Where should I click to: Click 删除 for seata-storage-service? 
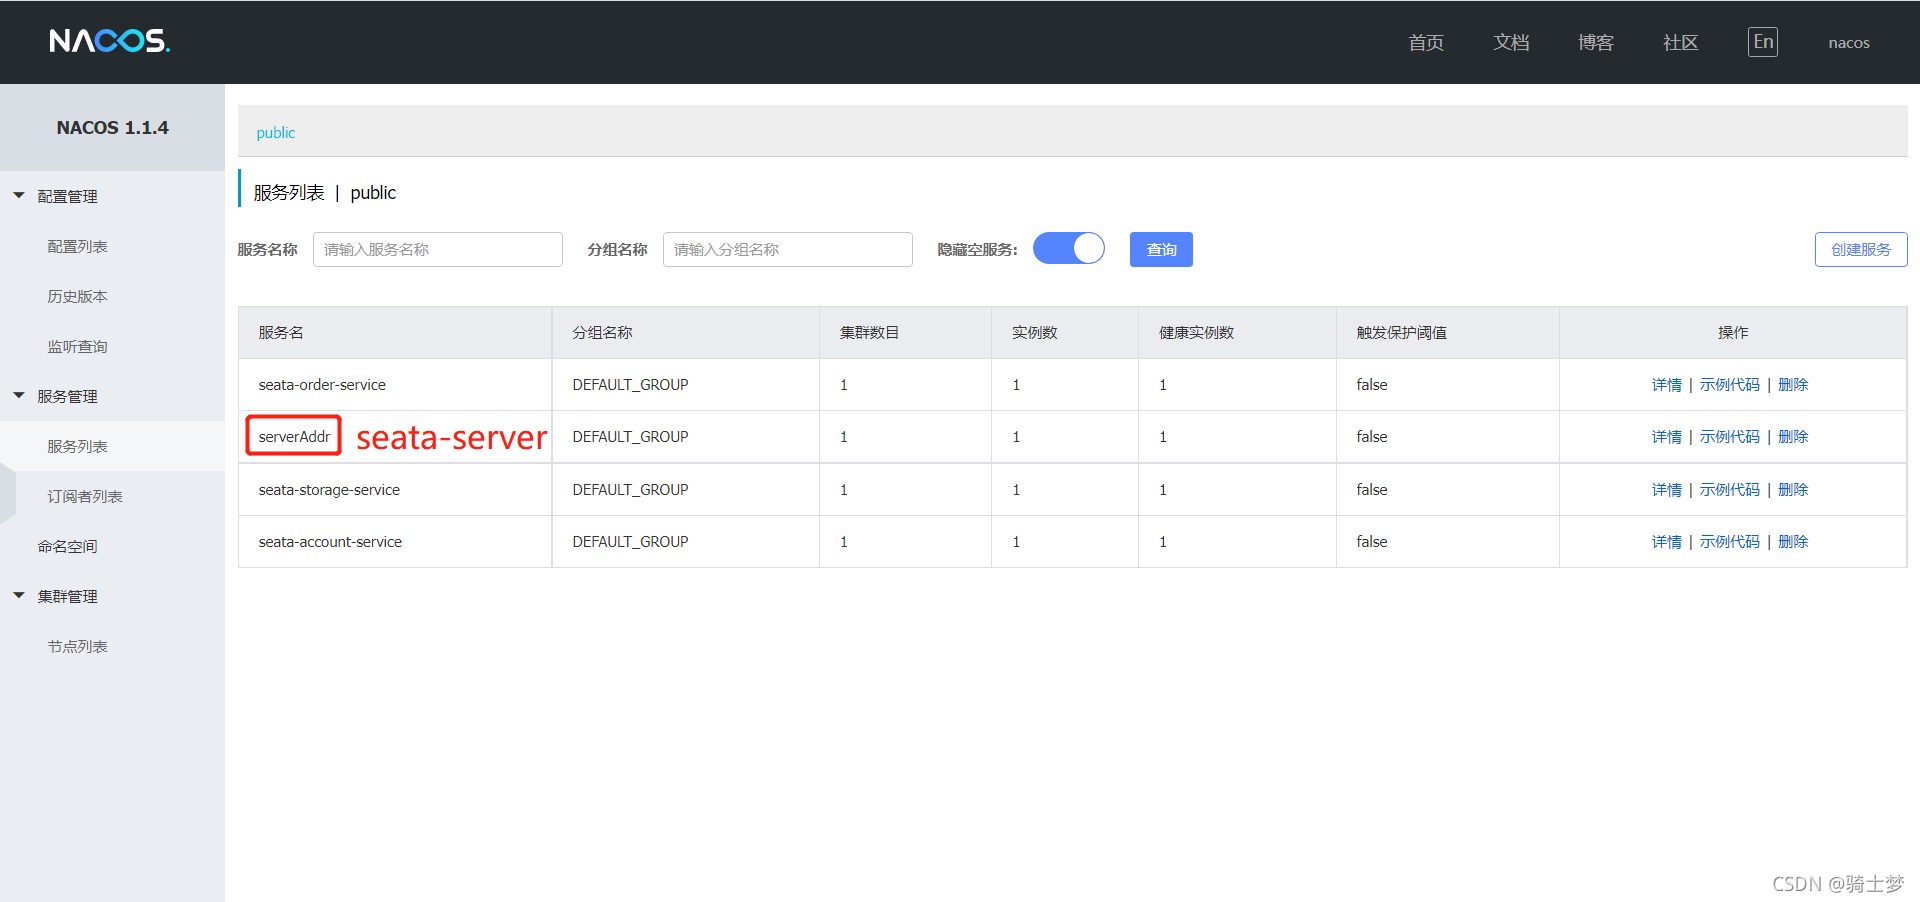(x=1793, y=490)
